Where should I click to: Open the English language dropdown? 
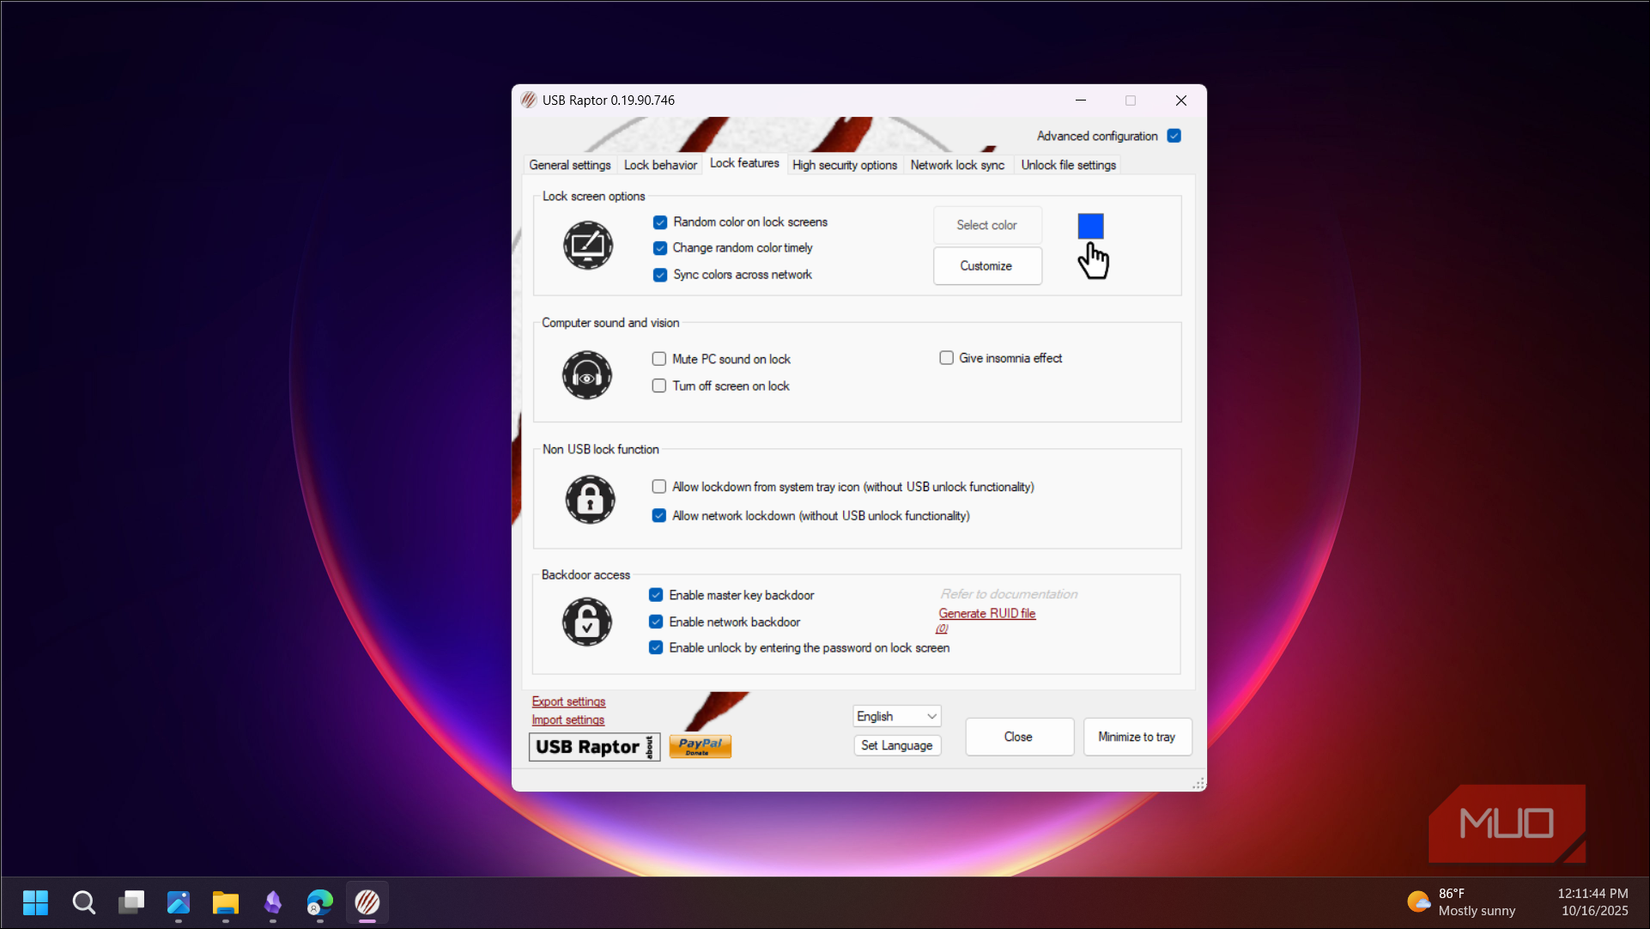pyautogui.click(x=896, y=716)
